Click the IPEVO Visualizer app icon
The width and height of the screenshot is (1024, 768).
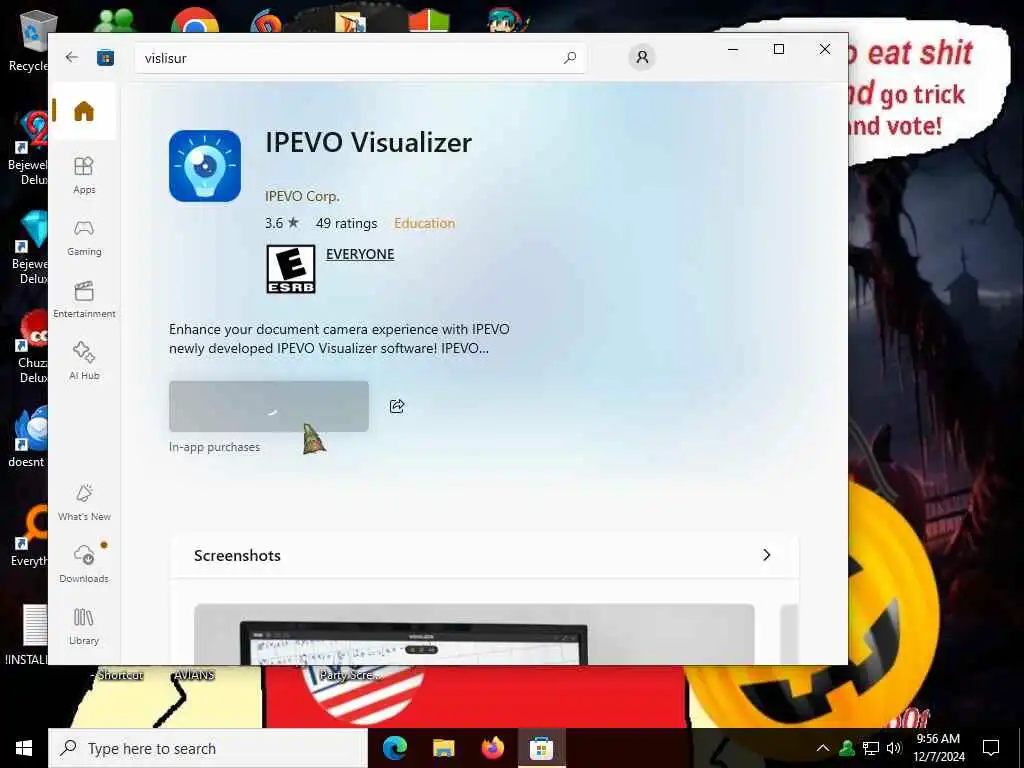click(205, 166)
